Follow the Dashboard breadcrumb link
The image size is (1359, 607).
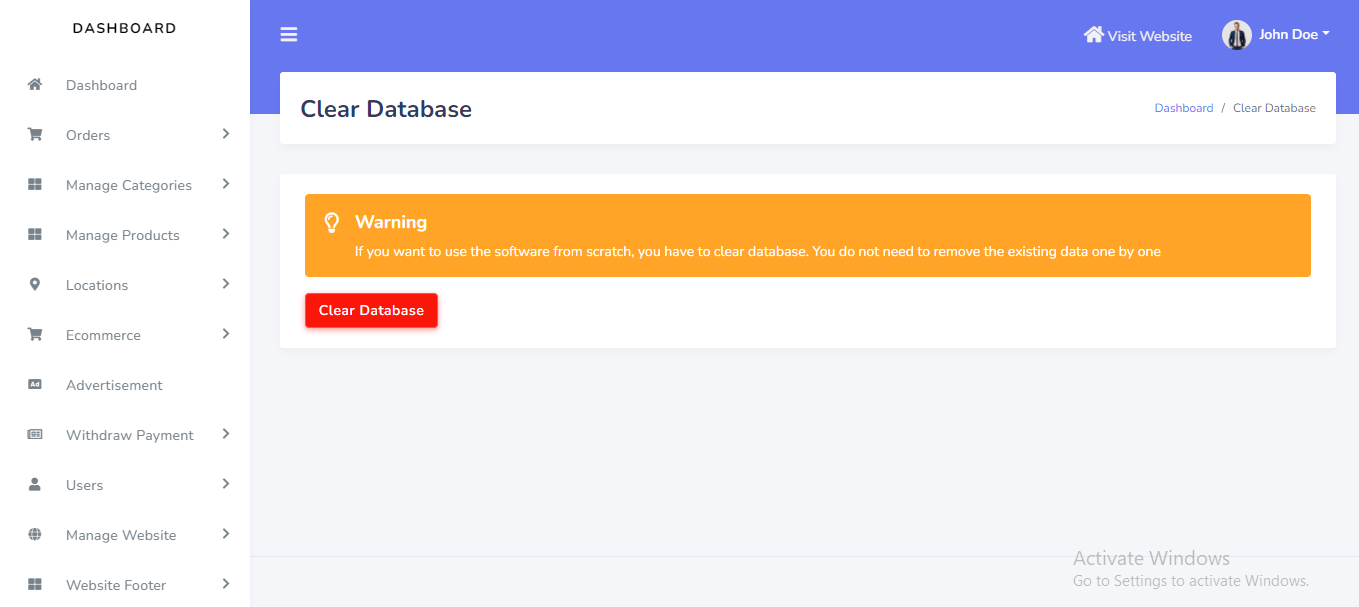1183,108
